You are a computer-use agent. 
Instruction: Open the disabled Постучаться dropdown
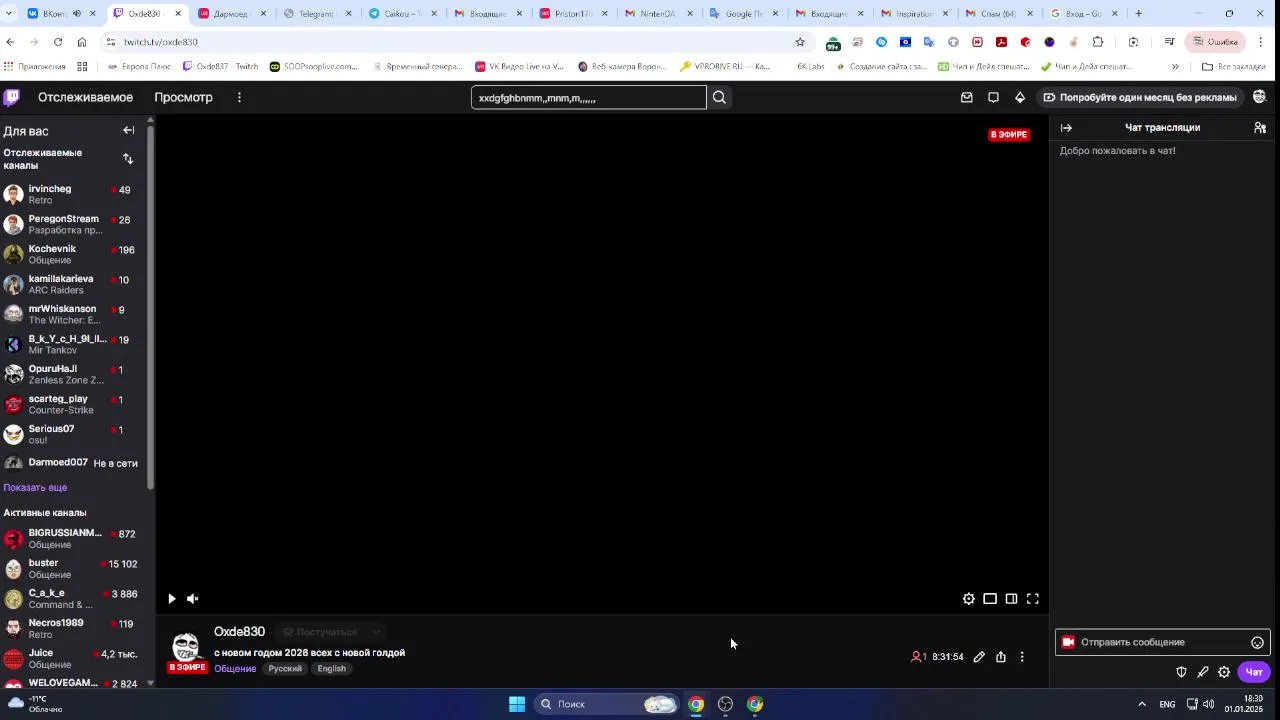(x=330, y=632)
